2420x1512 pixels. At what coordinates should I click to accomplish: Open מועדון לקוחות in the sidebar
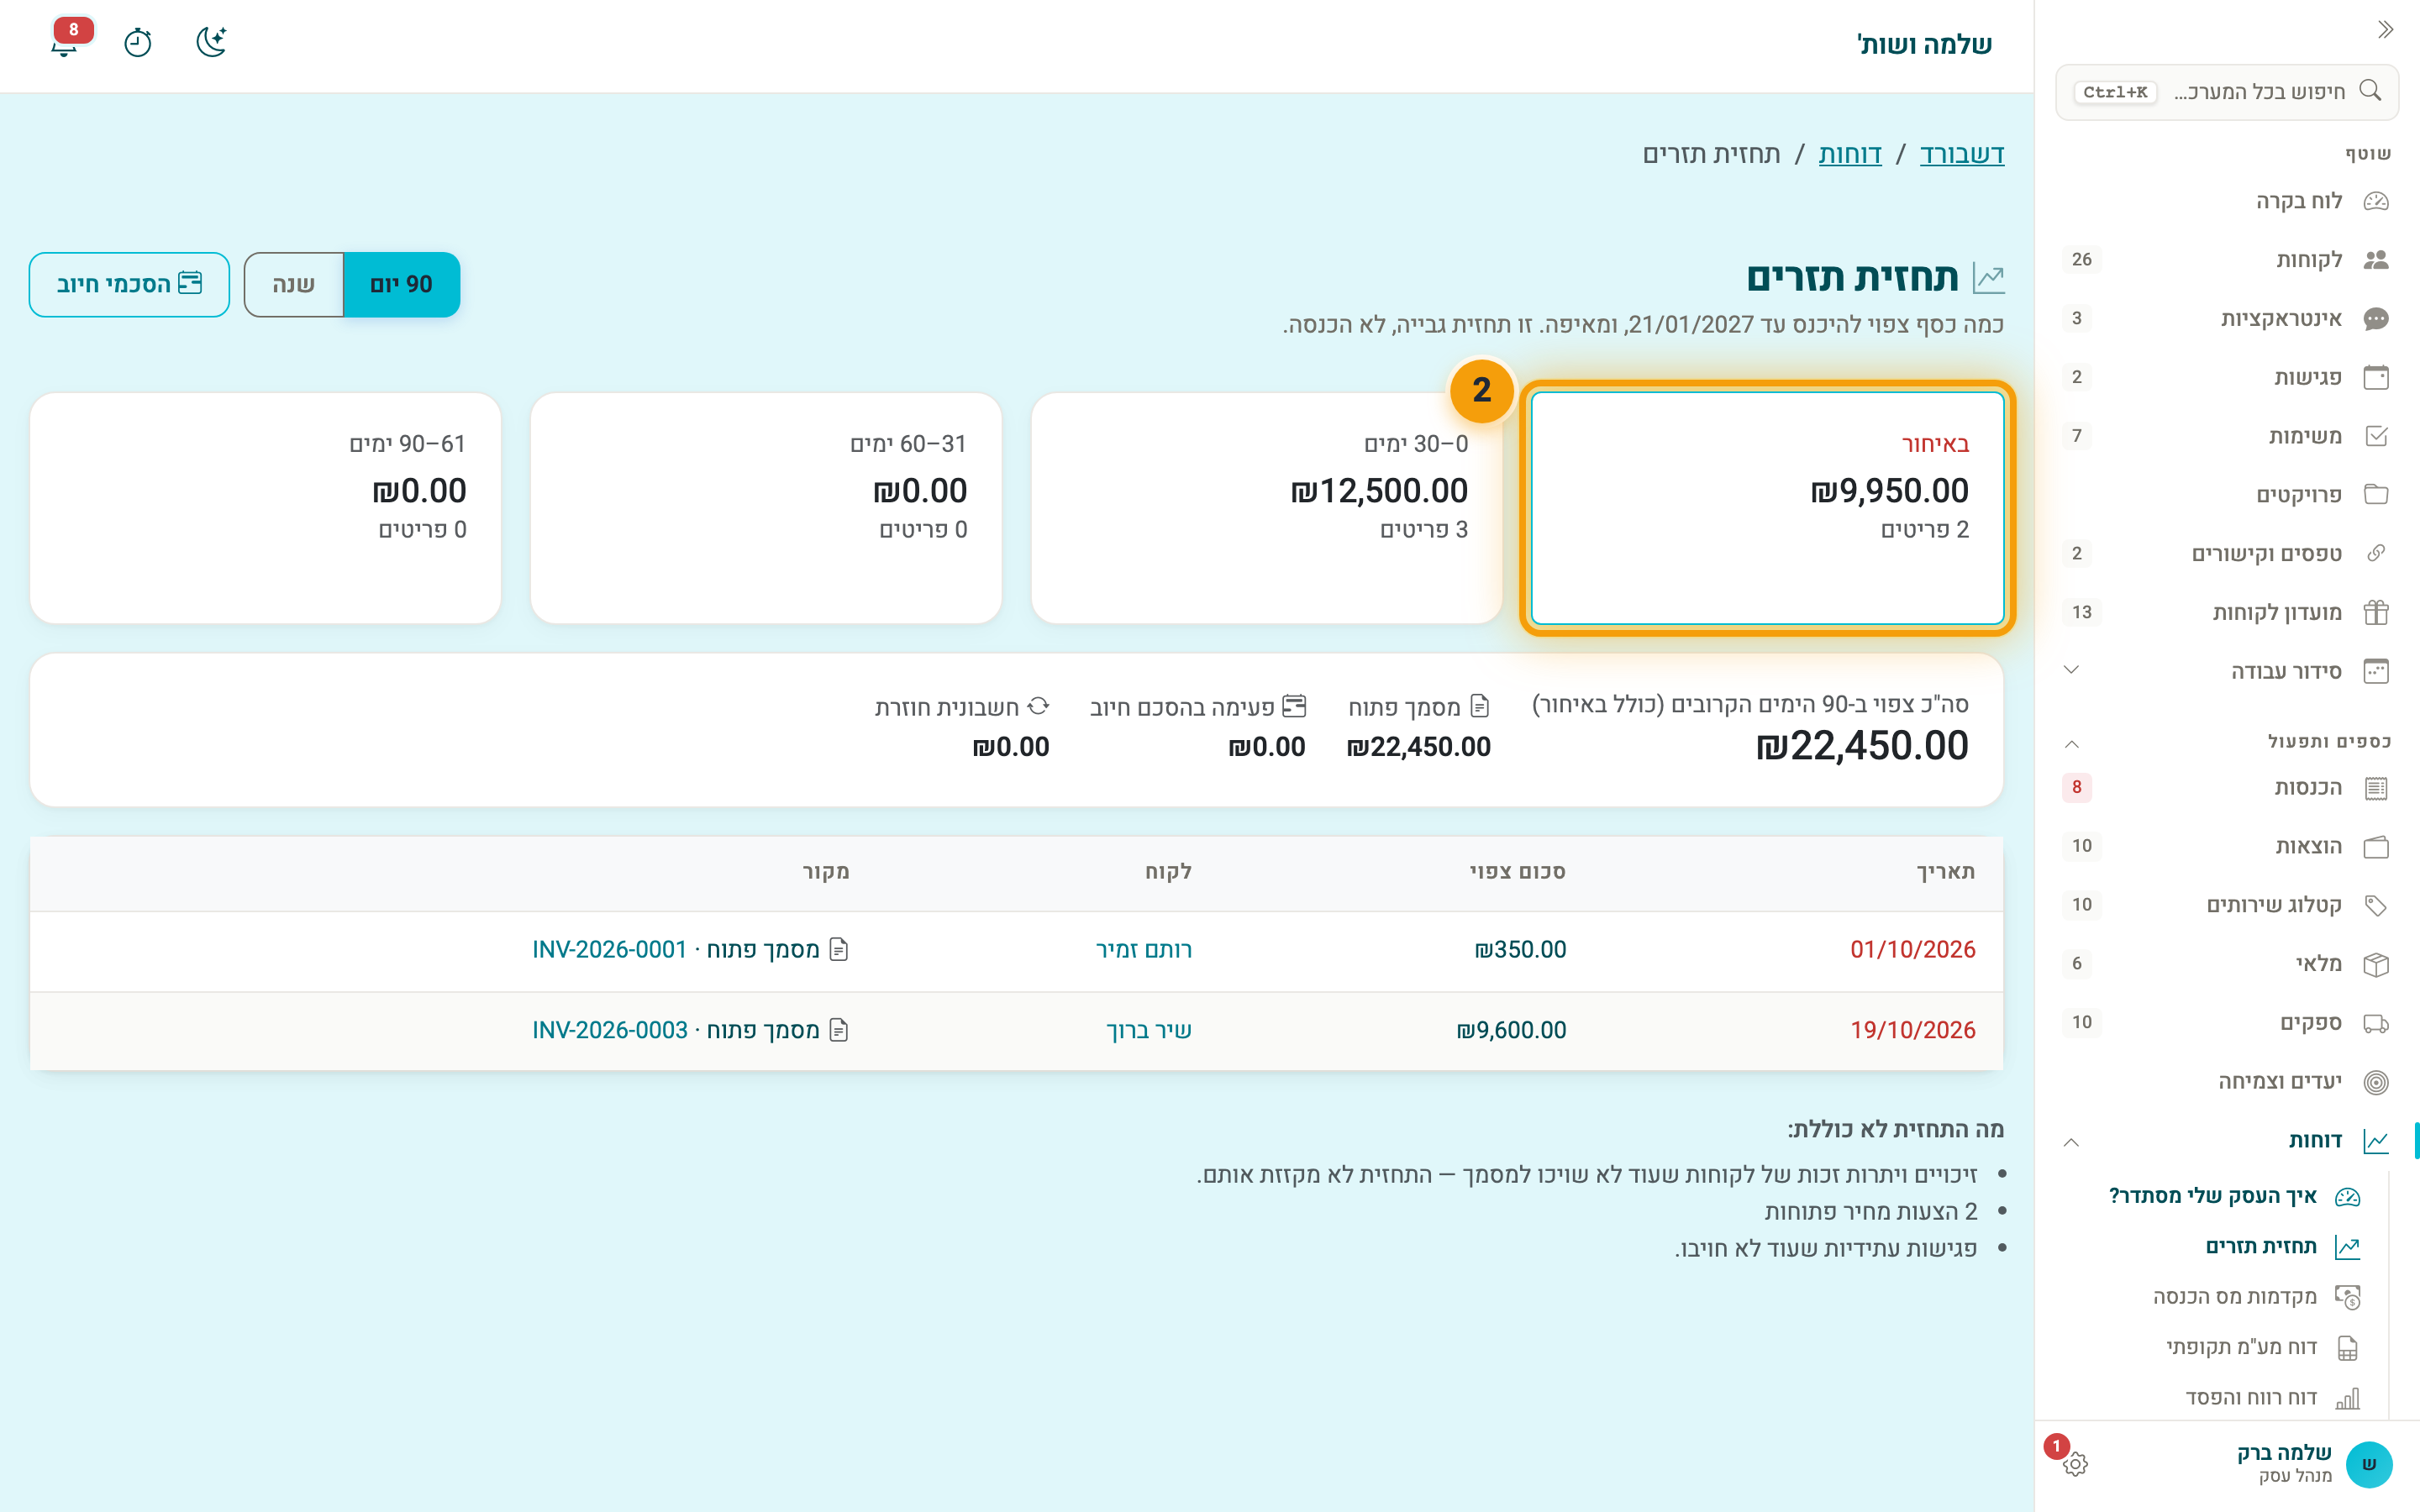[x=2227, y=612]
